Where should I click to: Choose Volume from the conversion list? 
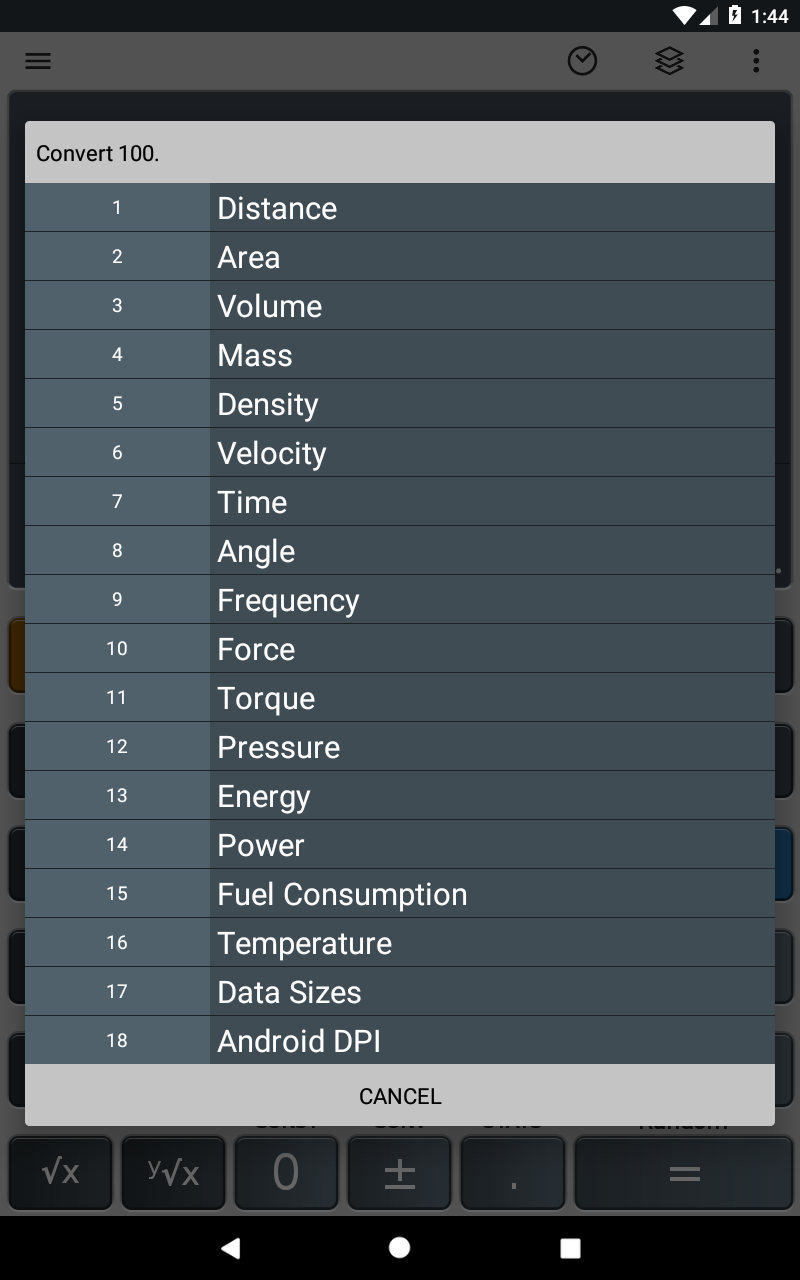[x=400, y=306]
